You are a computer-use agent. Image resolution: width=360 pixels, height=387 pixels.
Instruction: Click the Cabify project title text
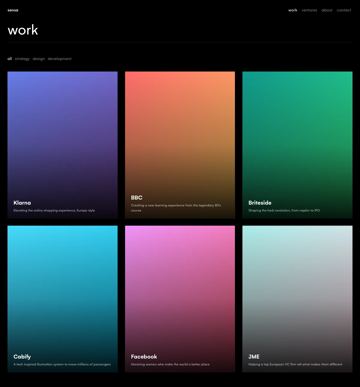coord(22,357)
